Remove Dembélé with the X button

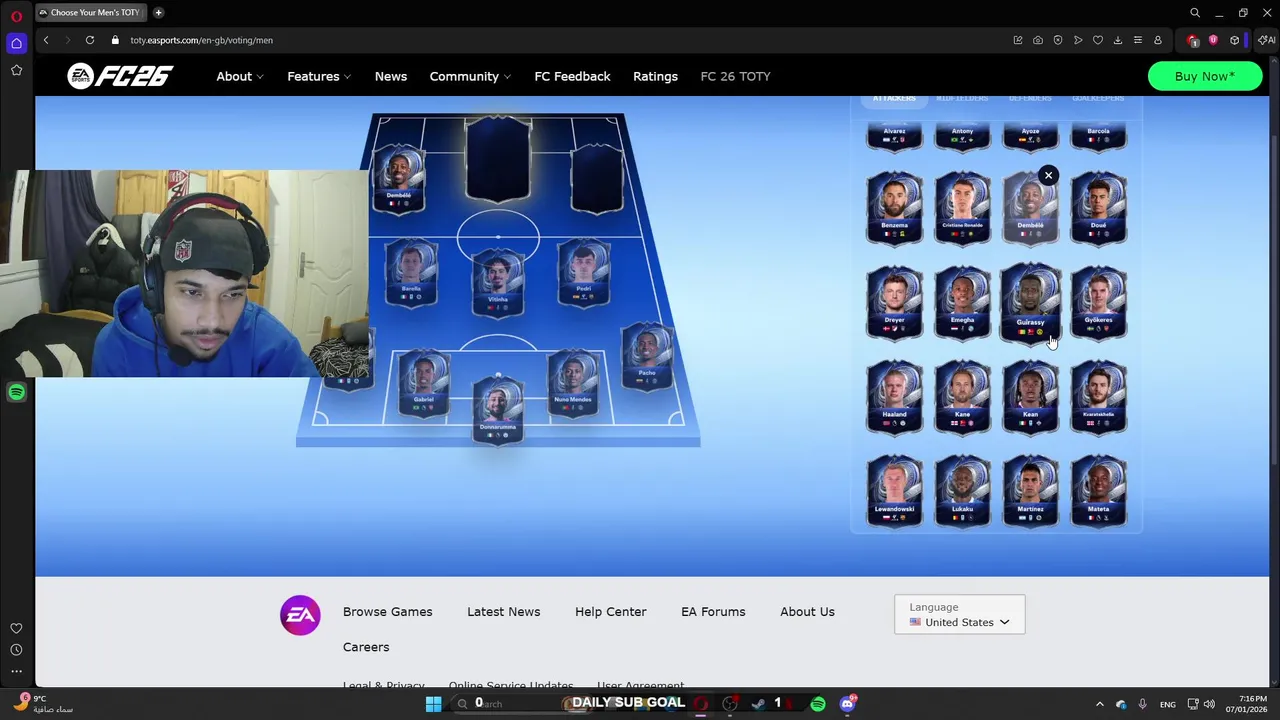1048,176
